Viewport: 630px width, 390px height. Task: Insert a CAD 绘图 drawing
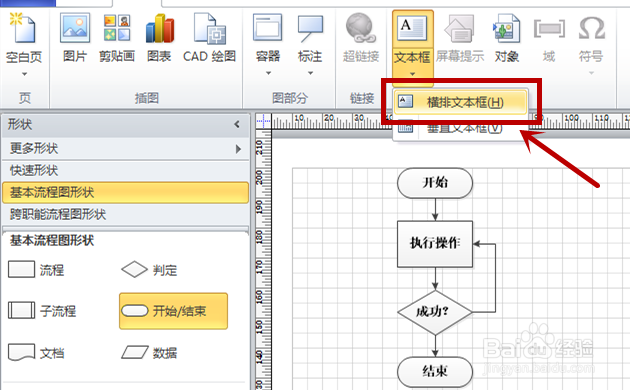209,38
